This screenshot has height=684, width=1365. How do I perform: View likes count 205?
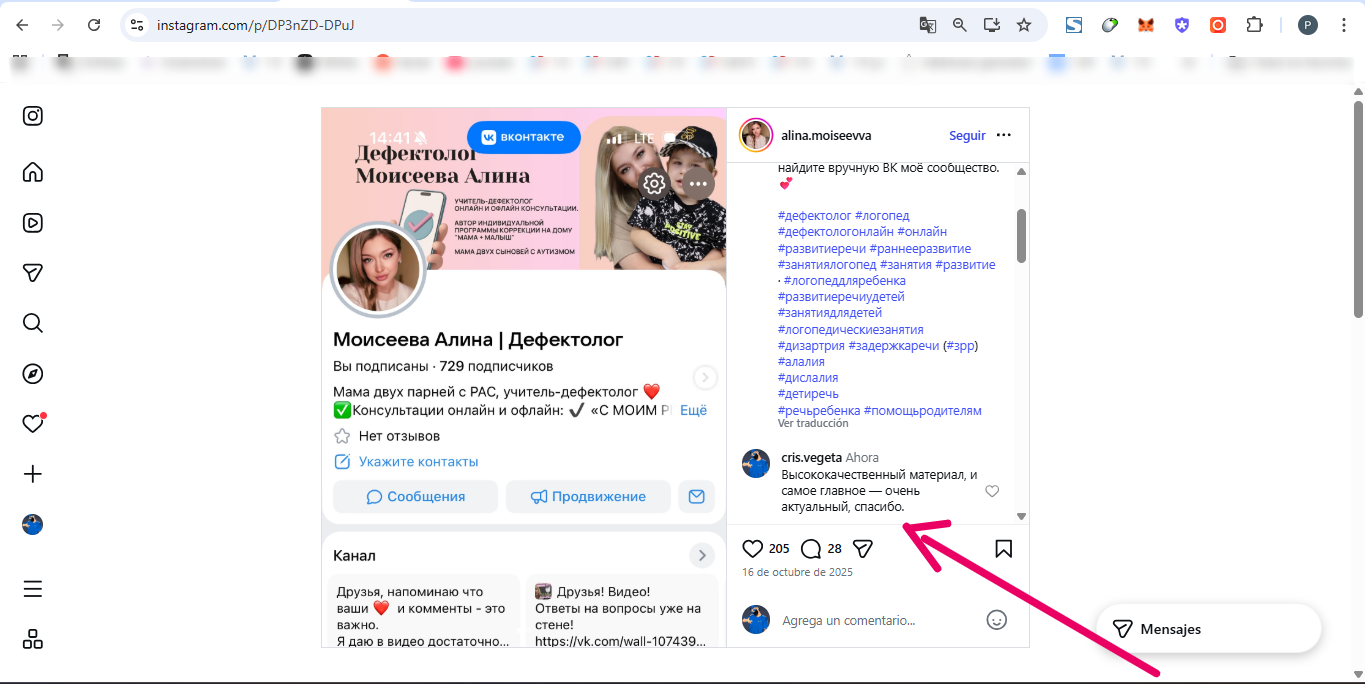779,548
